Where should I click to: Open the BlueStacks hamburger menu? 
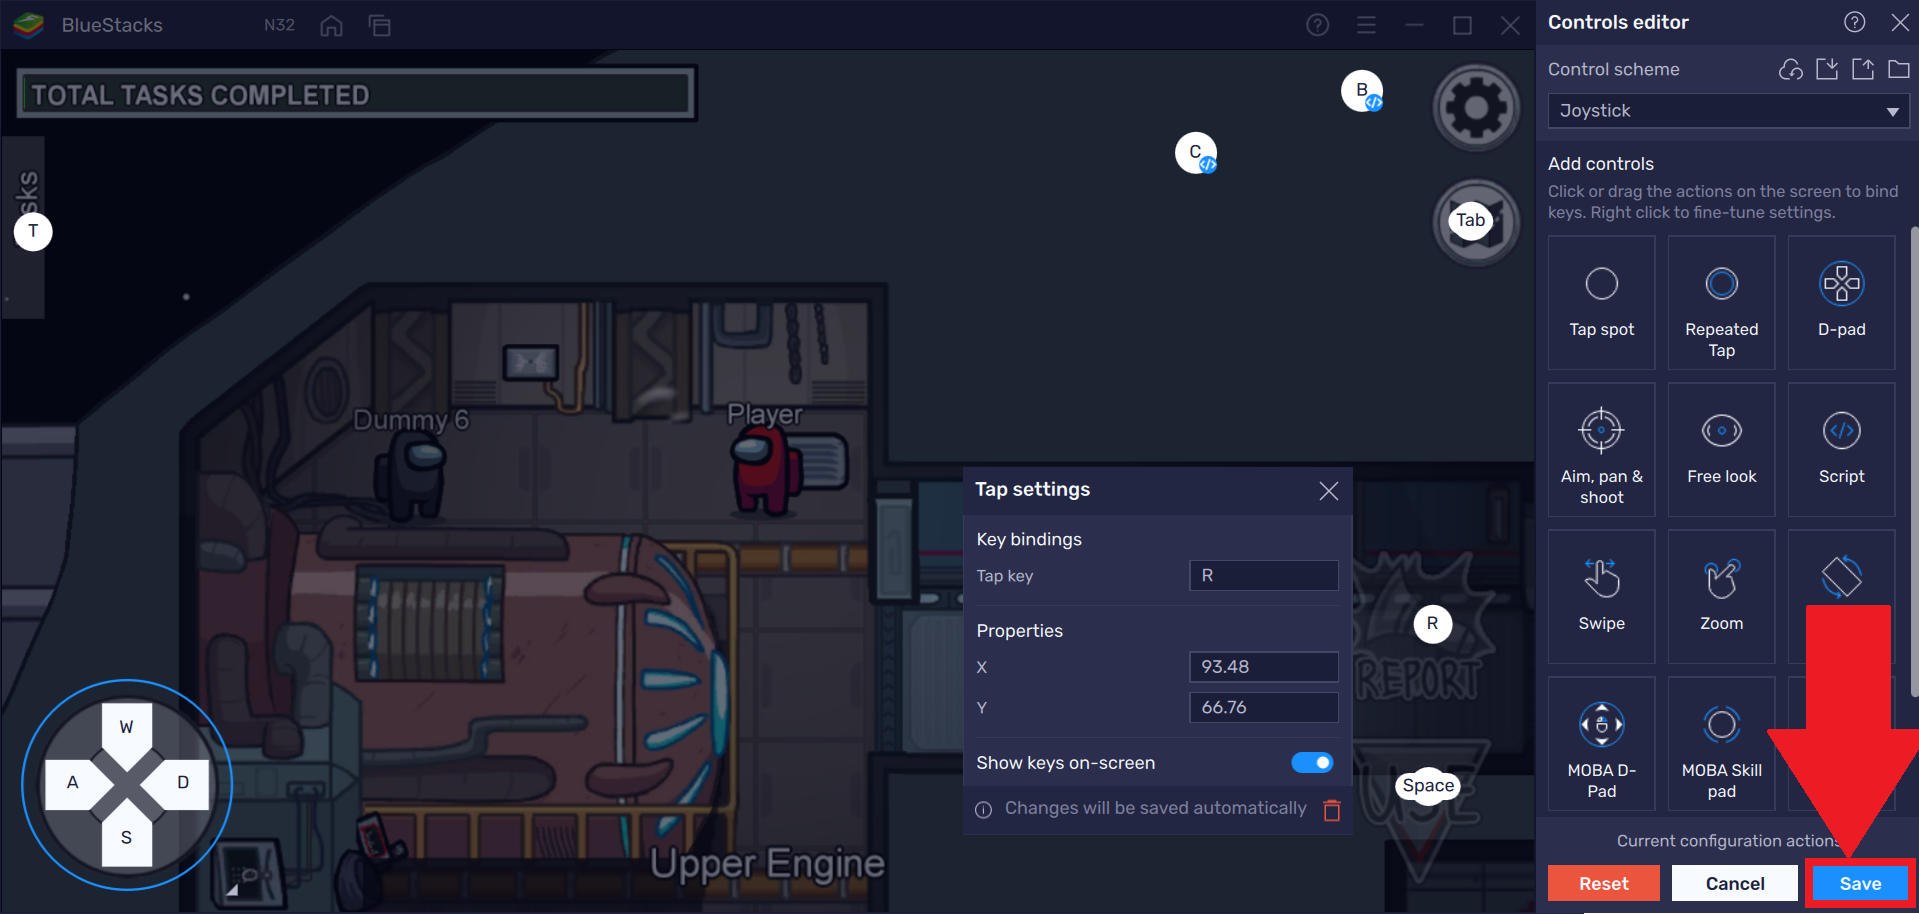[x=1366, y=25]
